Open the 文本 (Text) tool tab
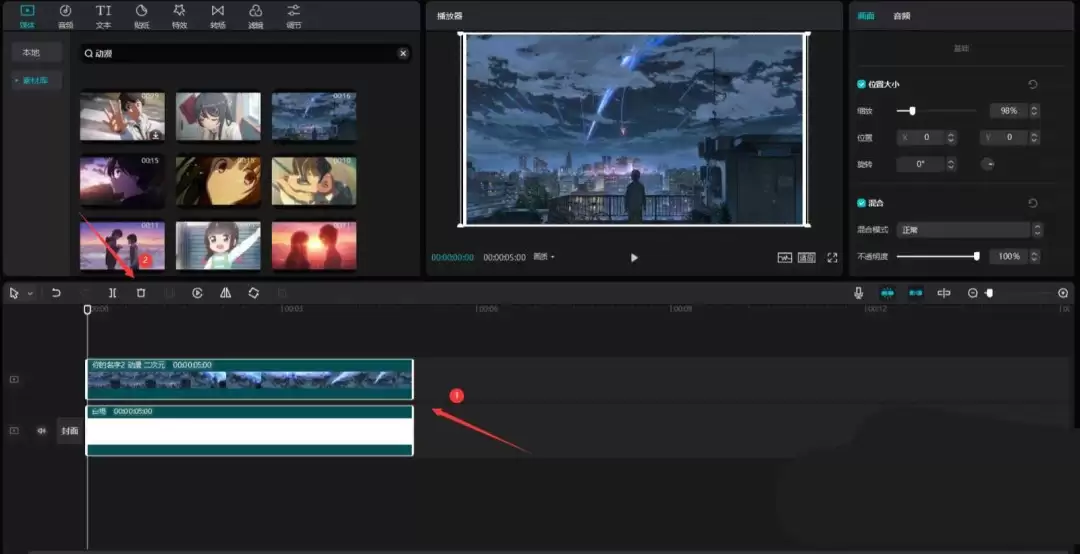Screen dimensions: 1080x554 pos(103,15)
